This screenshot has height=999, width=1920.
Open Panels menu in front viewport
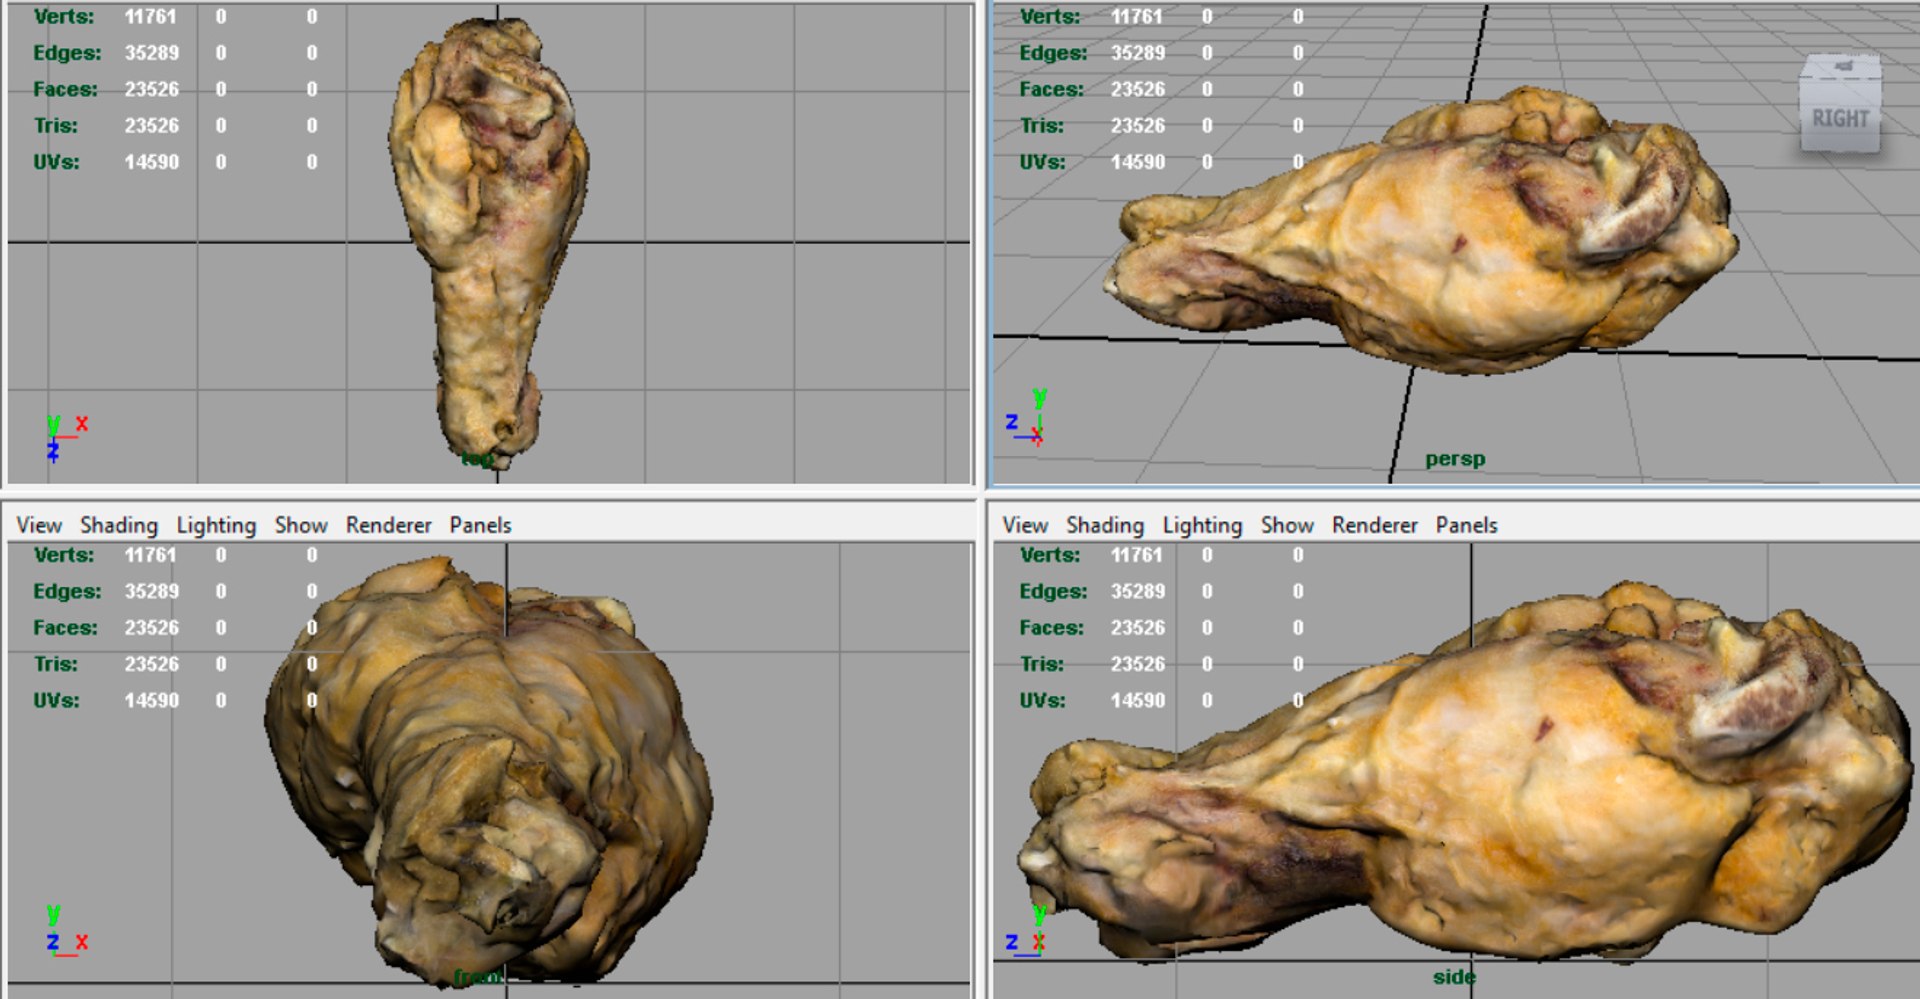480,525
